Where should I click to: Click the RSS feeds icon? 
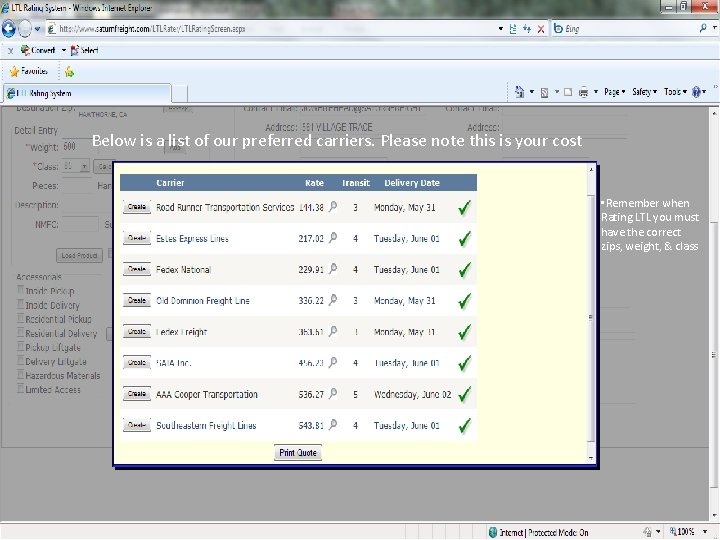pyautogui.click(x=544, y=92)
